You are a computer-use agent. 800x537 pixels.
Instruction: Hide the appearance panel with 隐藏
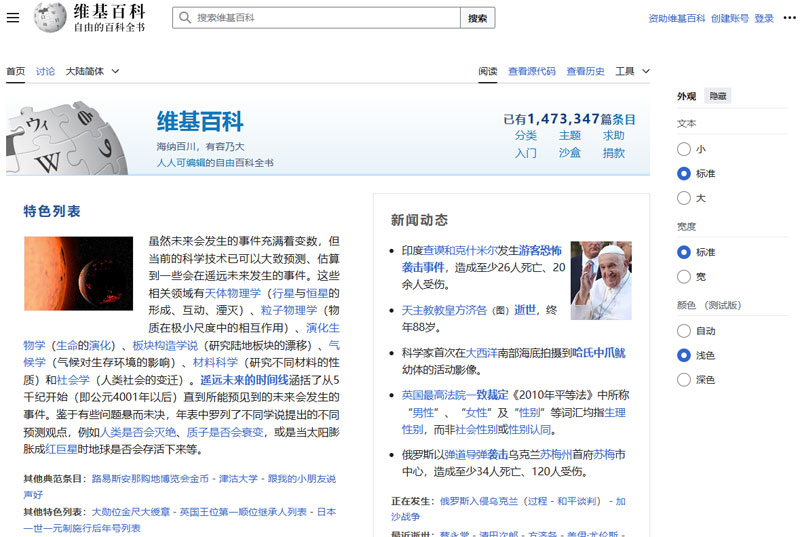pyautogui.click(x=718, y=96)
